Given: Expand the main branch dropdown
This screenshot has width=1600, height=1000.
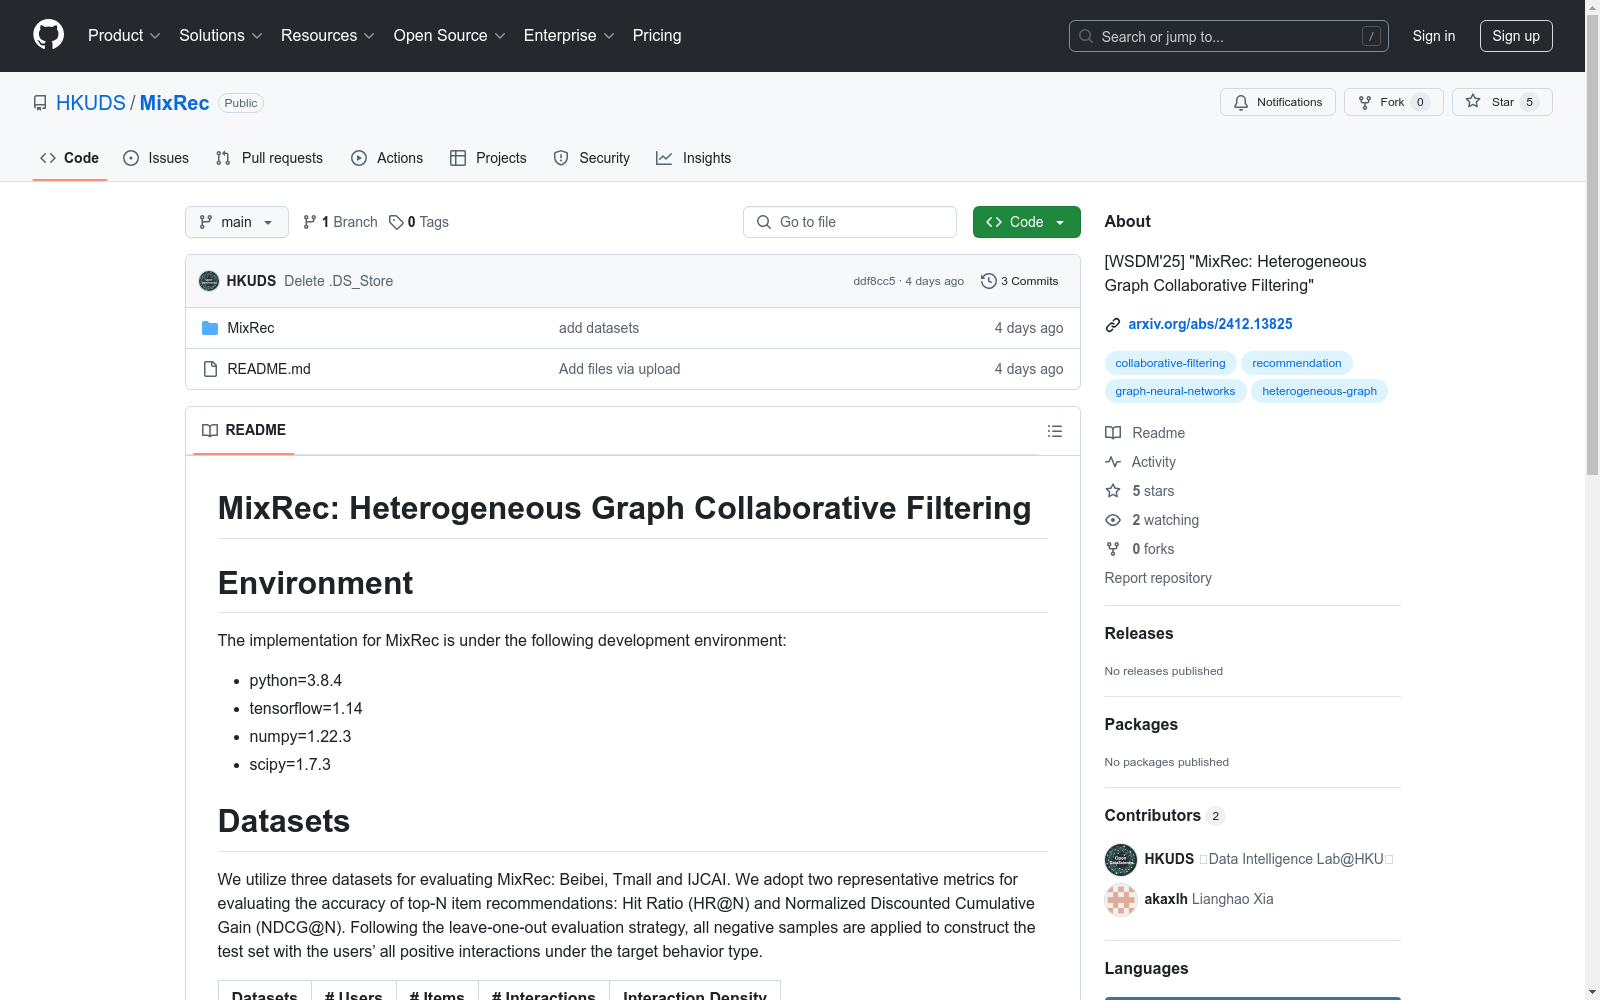Looking at the screenshot, I should [x=236, y=222].
